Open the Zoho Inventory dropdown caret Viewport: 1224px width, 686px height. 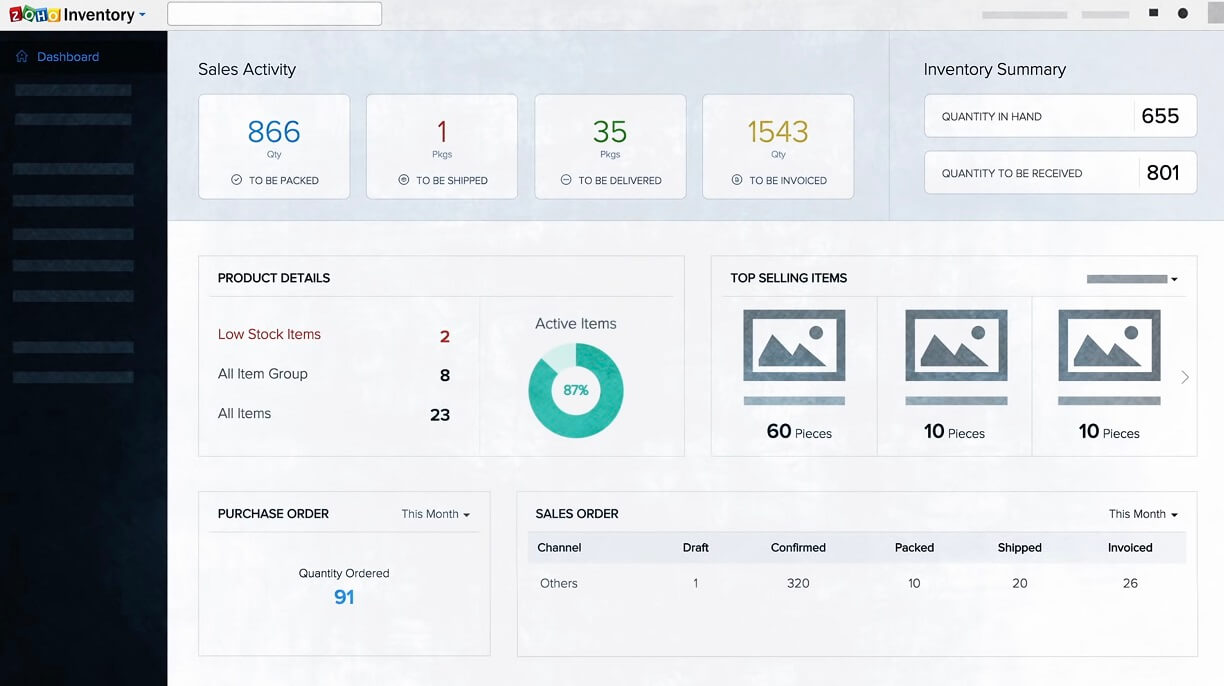(x=142, y=14)
